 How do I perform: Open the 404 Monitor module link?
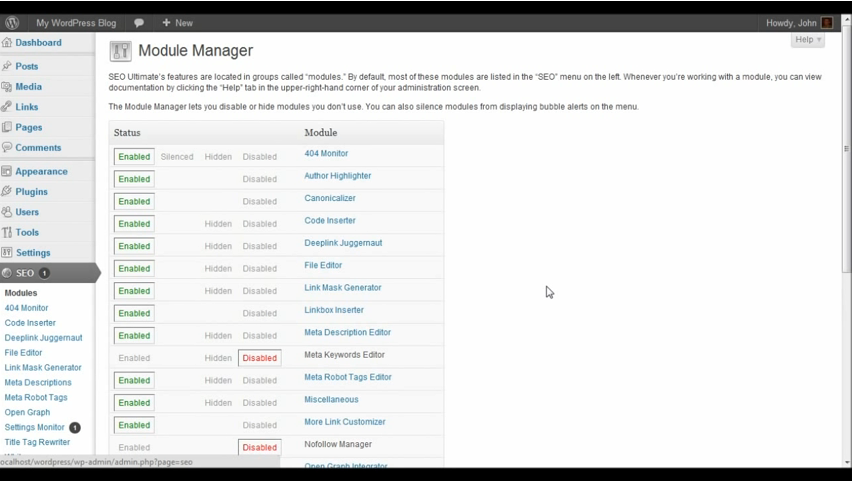(x=326, y=153)
